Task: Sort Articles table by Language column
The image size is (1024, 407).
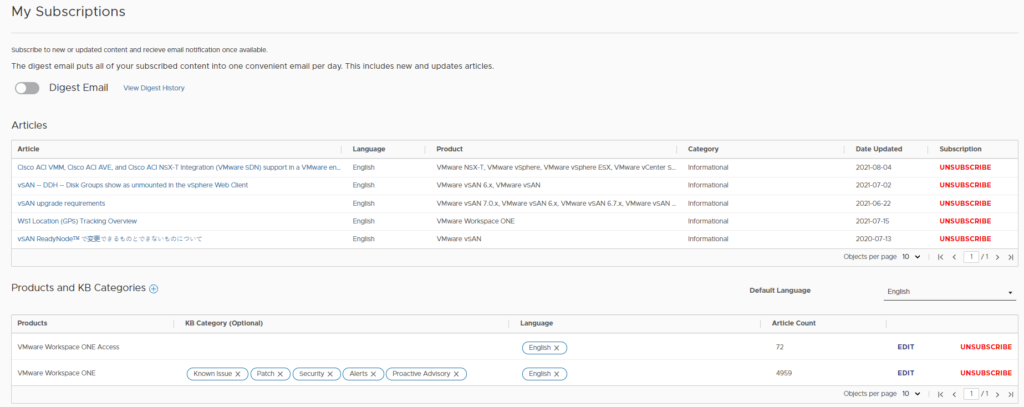Action: (x=369, y=149)
